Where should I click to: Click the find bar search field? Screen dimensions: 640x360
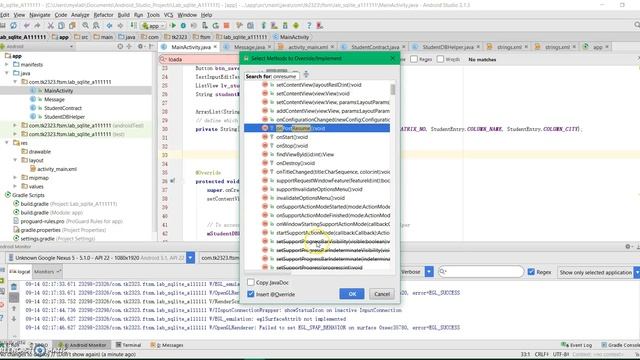coord(199,59)
